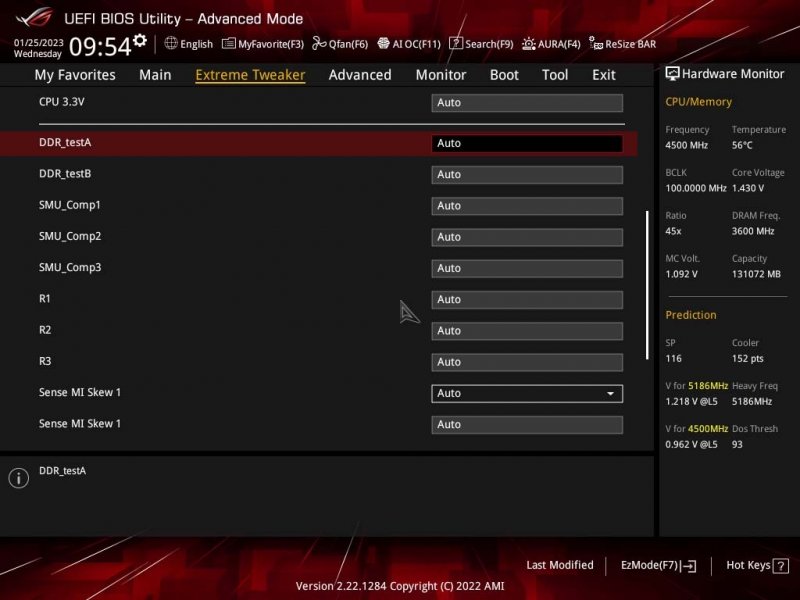800x600 pixels.
Task: Click the 1.430 V core voltage value
Action: pos(748,188)
